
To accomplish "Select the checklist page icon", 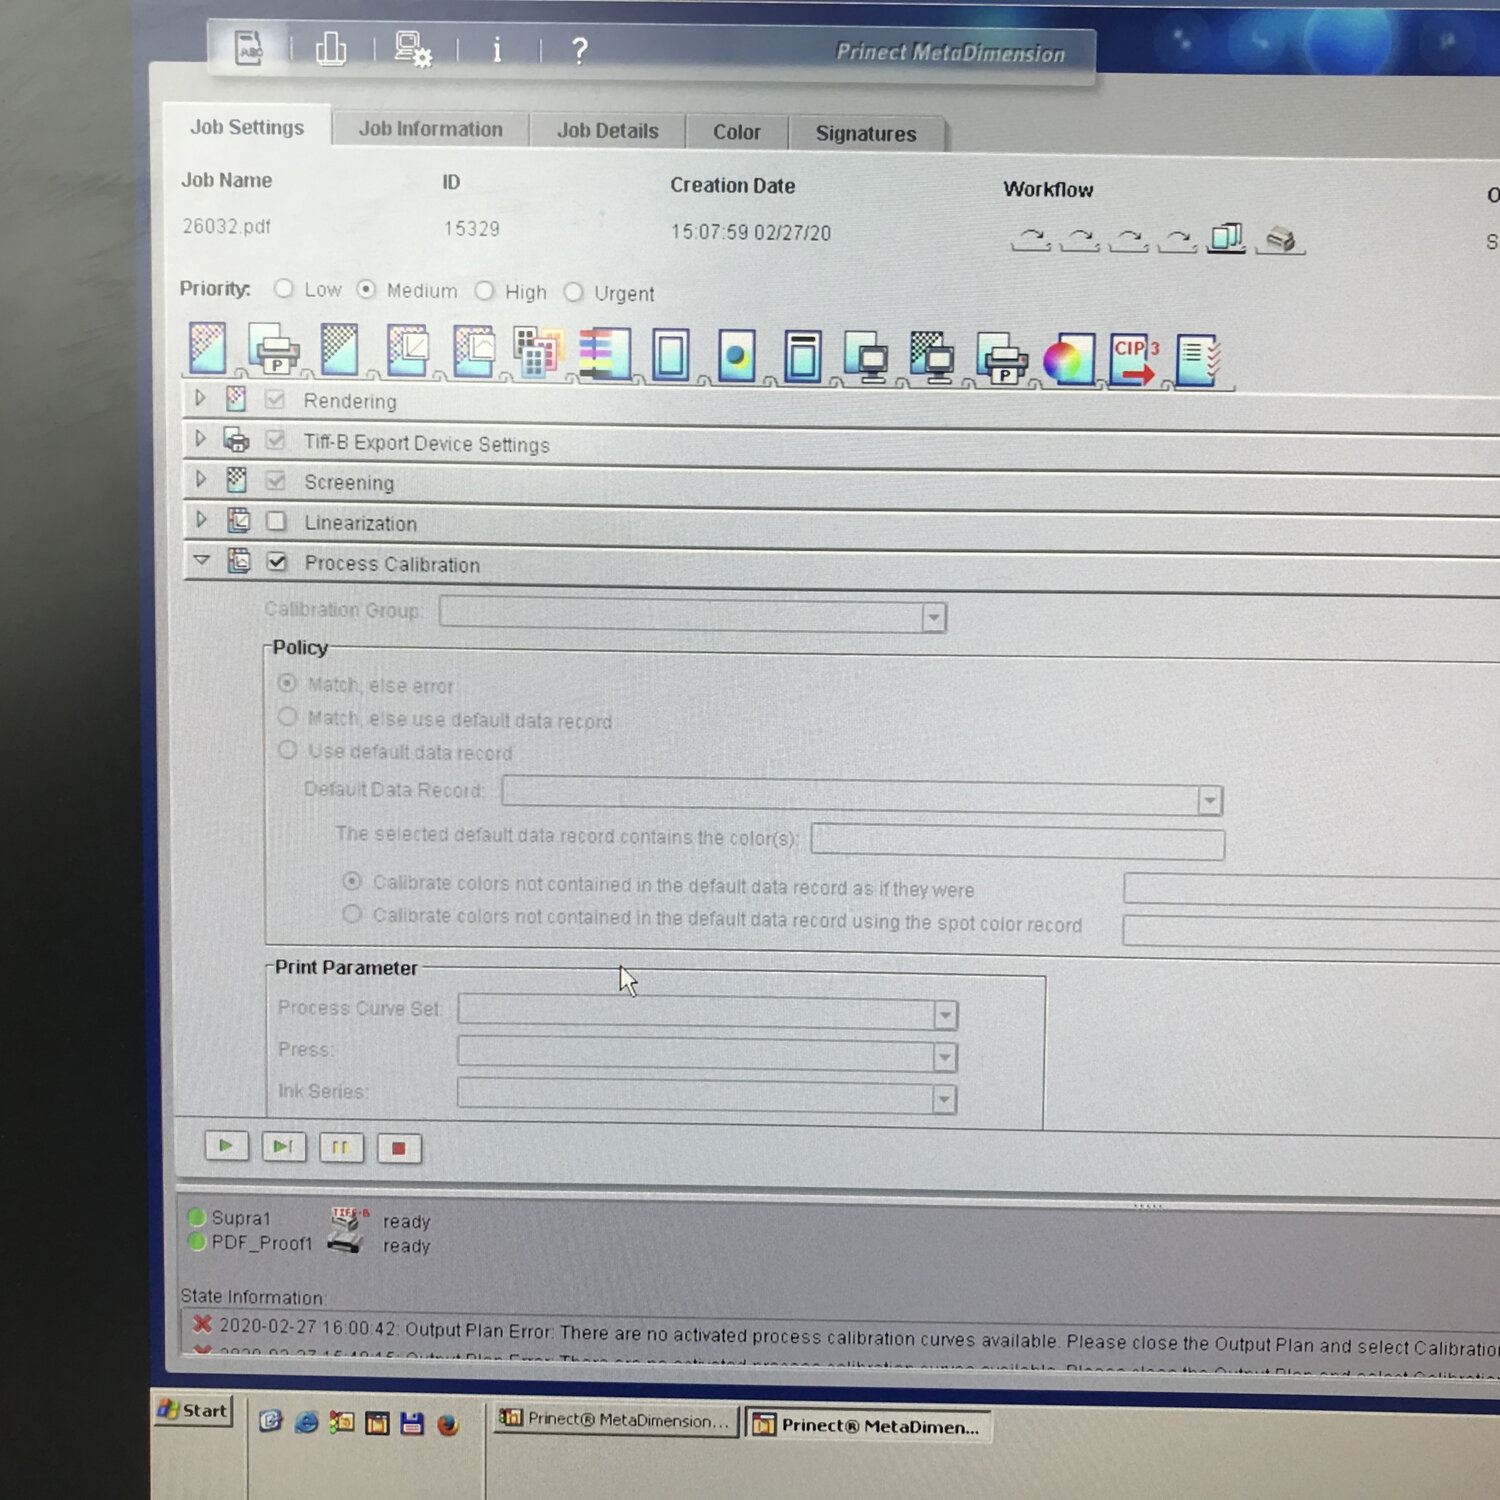I will pyautogui.click(x=1199, y=362).
